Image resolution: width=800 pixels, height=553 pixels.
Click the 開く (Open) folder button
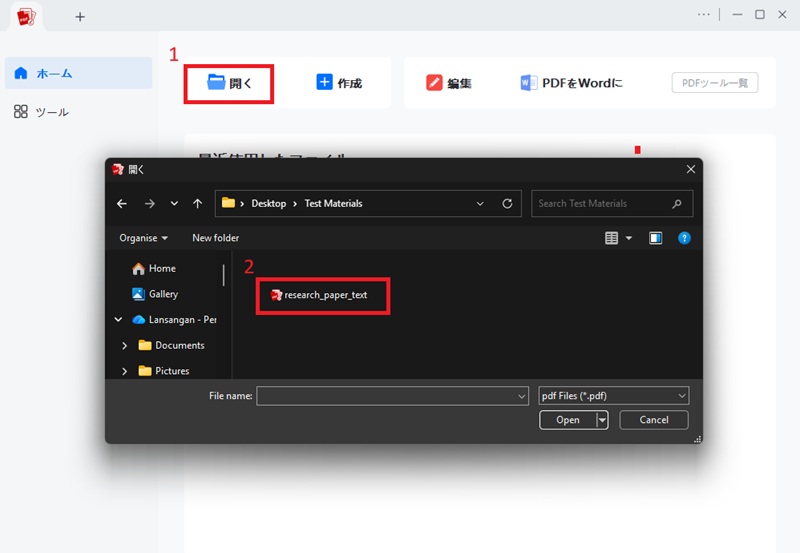(229, 83)
